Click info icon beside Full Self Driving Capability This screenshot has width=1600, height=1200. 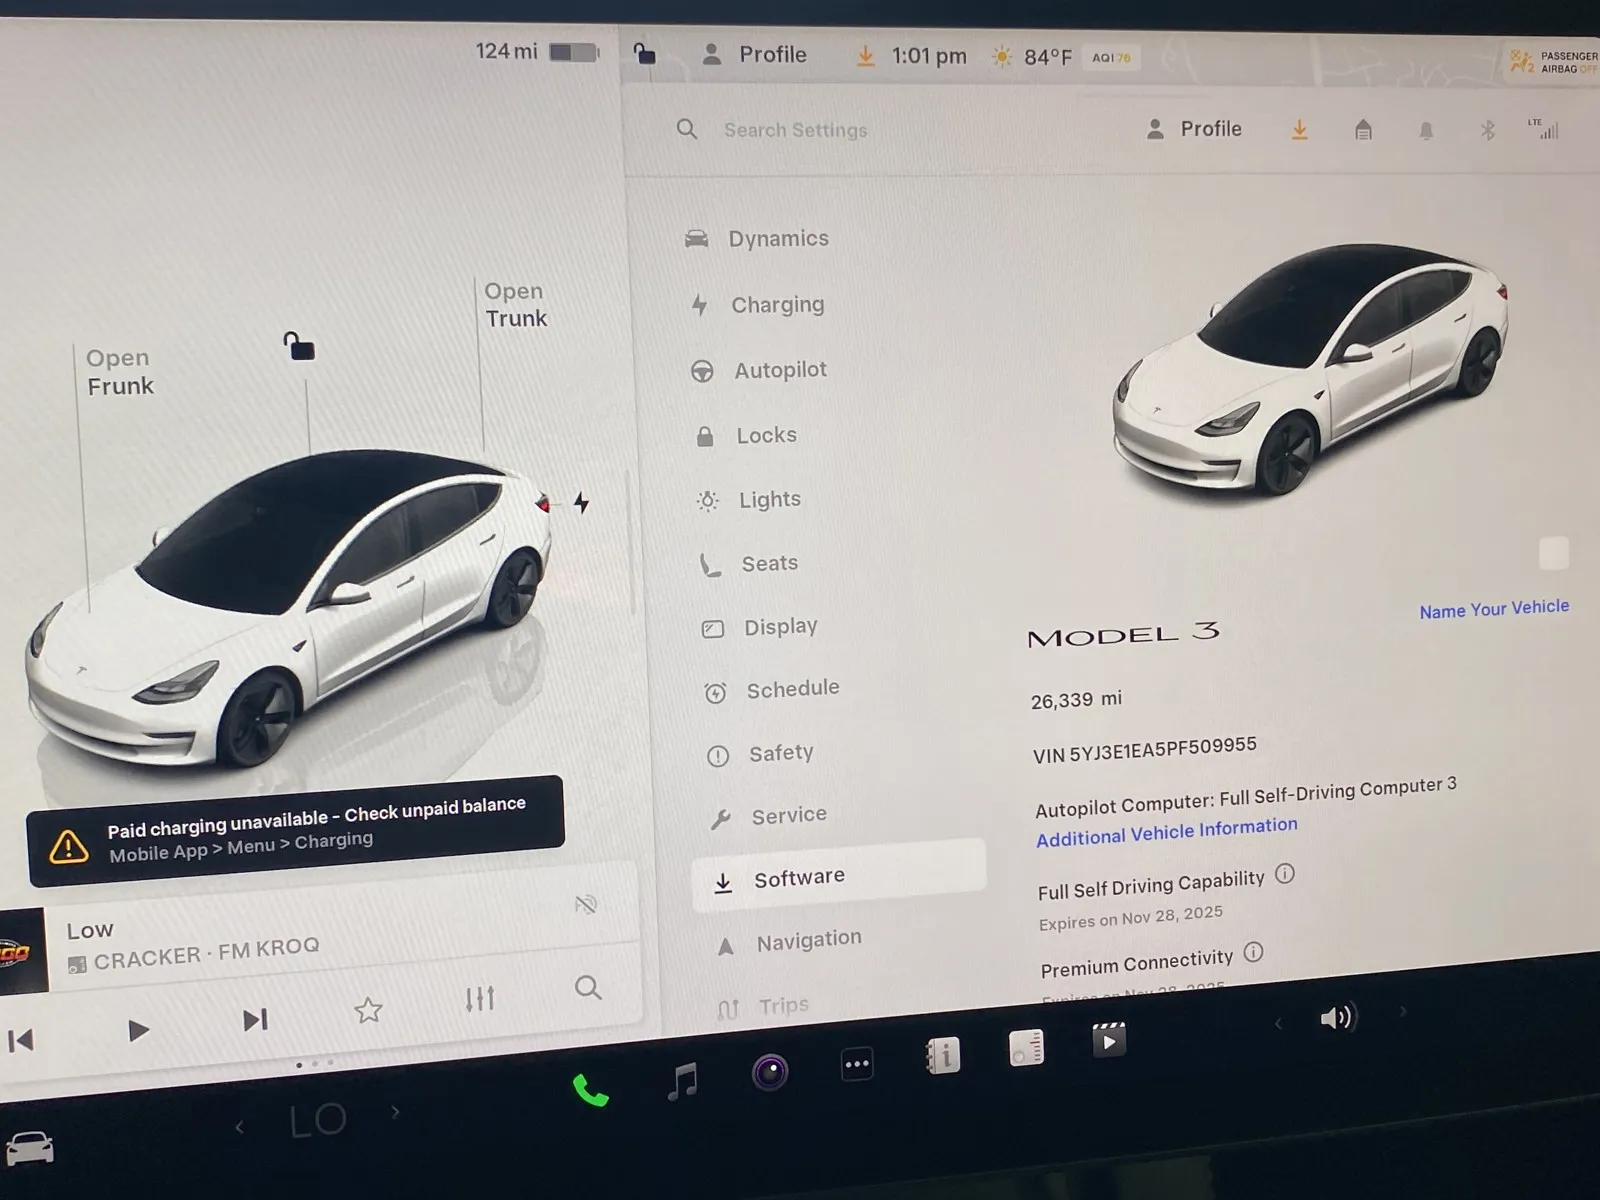click(1285, 874)
